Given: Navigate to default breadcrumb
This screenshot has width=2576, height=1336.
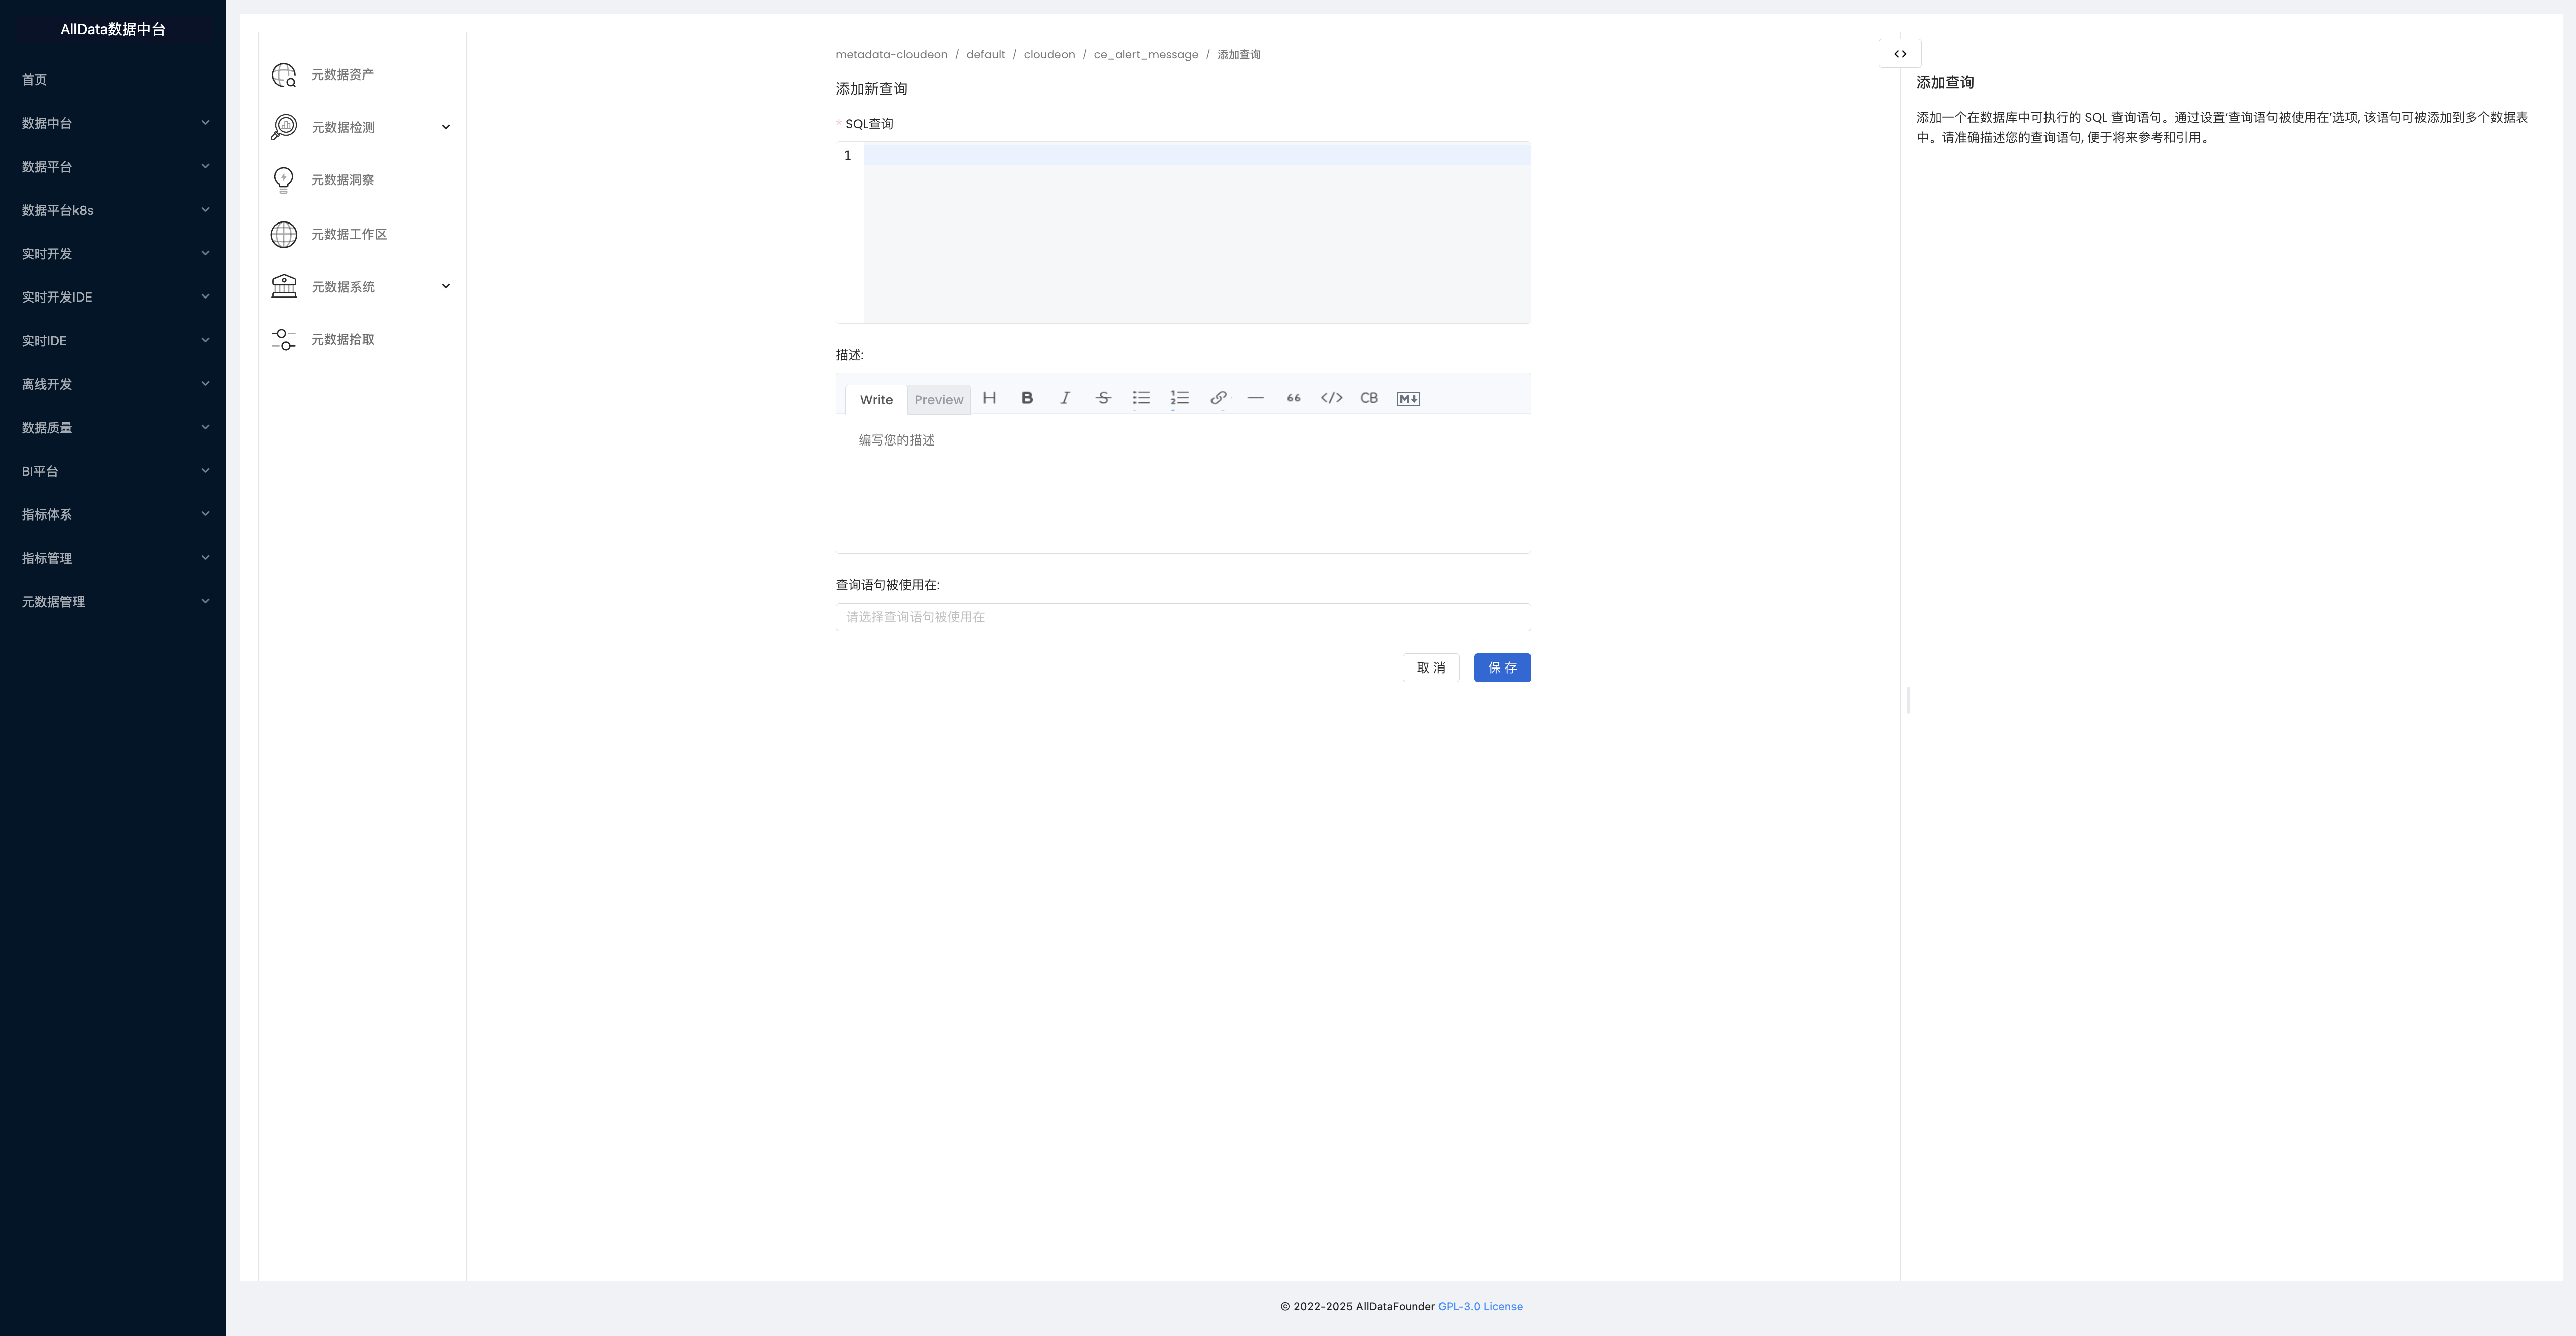Looking at the screenshot, I should [x=985, y=55].
